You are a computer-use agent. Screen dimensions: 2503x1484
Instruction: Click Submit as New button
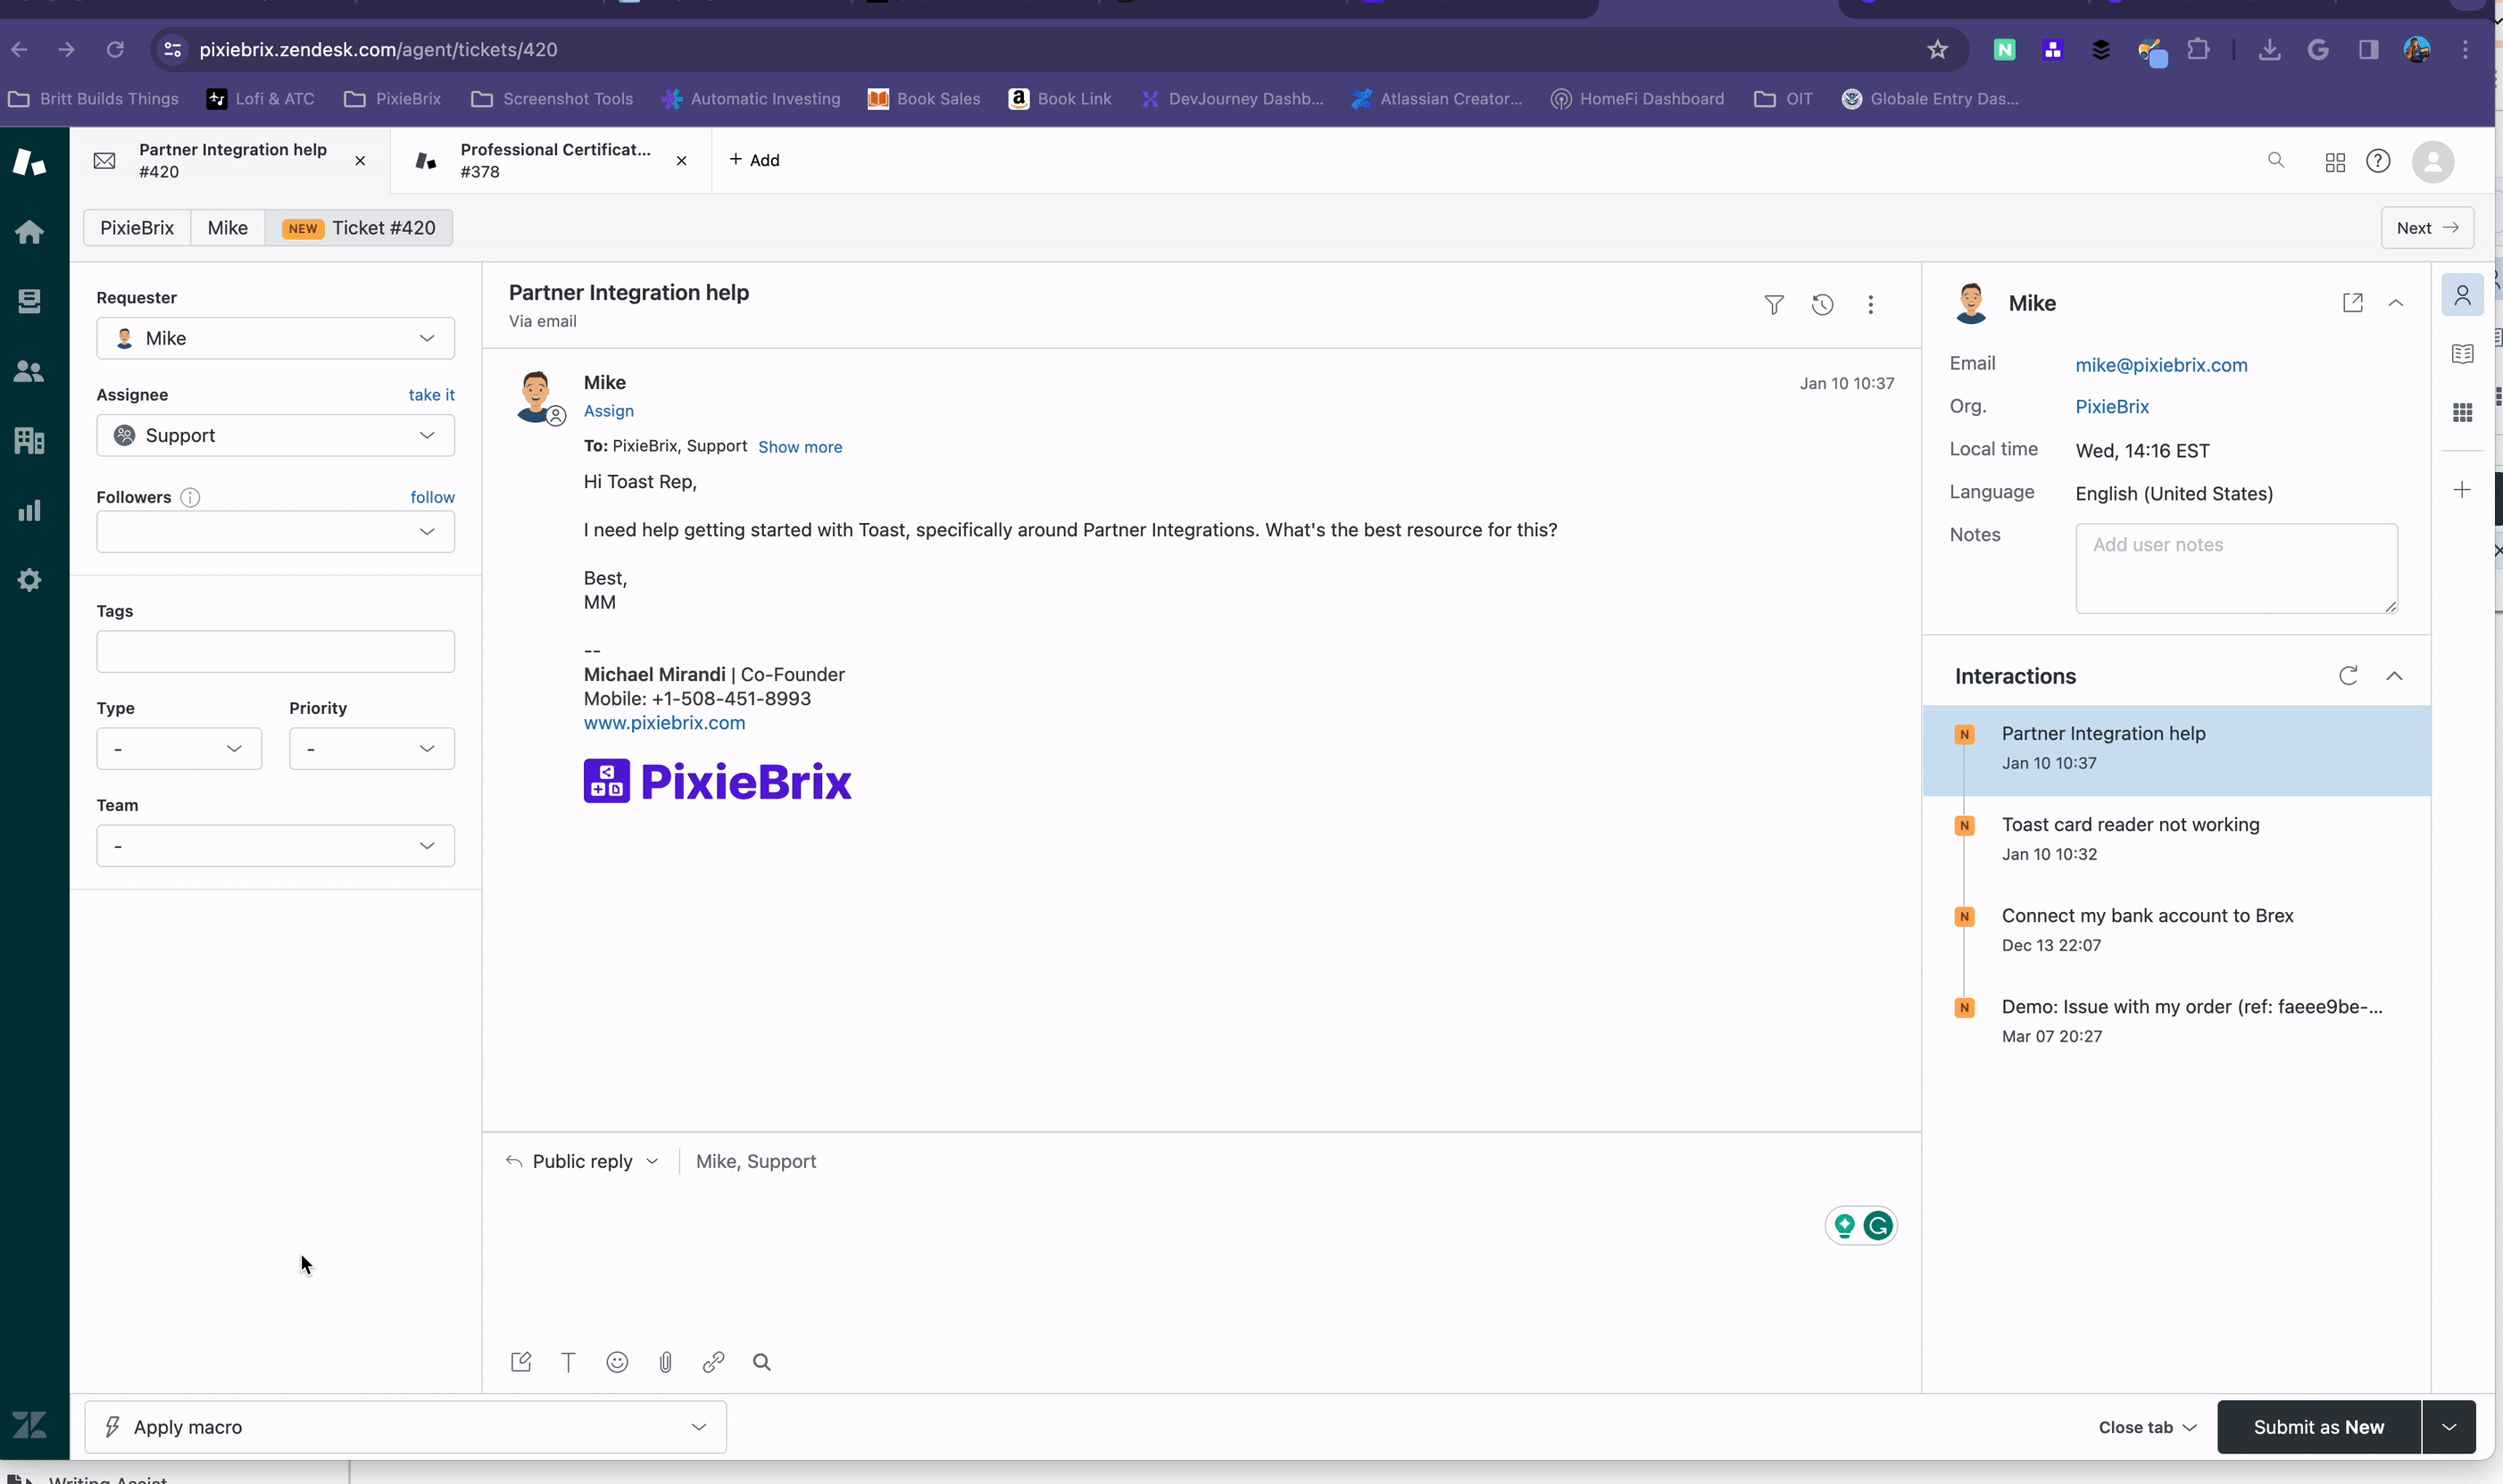point(2319,1428)
